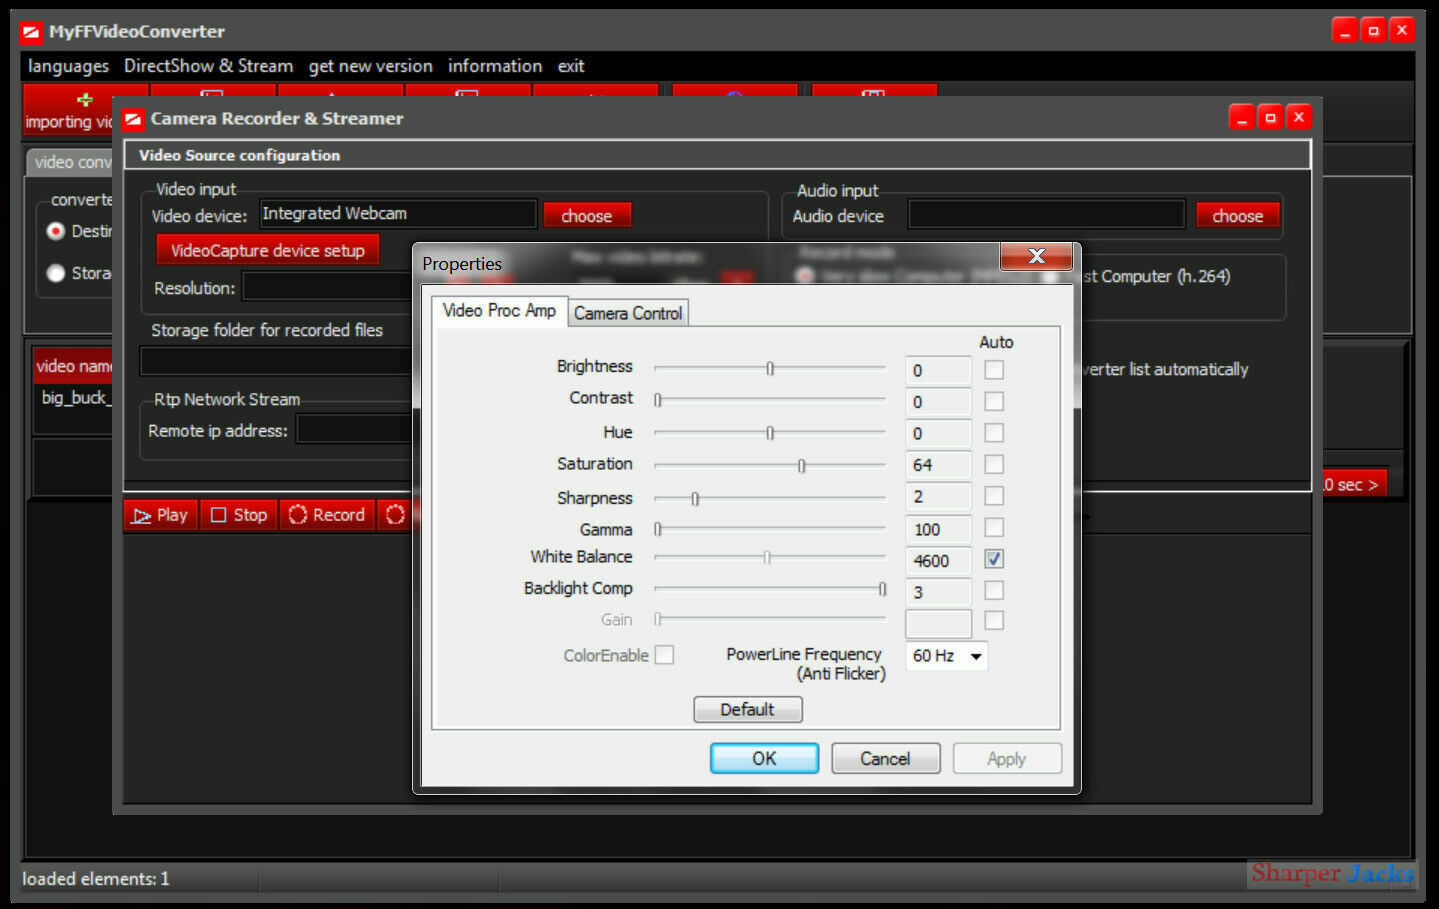Viewport: 1439px width, 909px height.
Task: Click the Contrast slider thumb
Action: [658, 400]
